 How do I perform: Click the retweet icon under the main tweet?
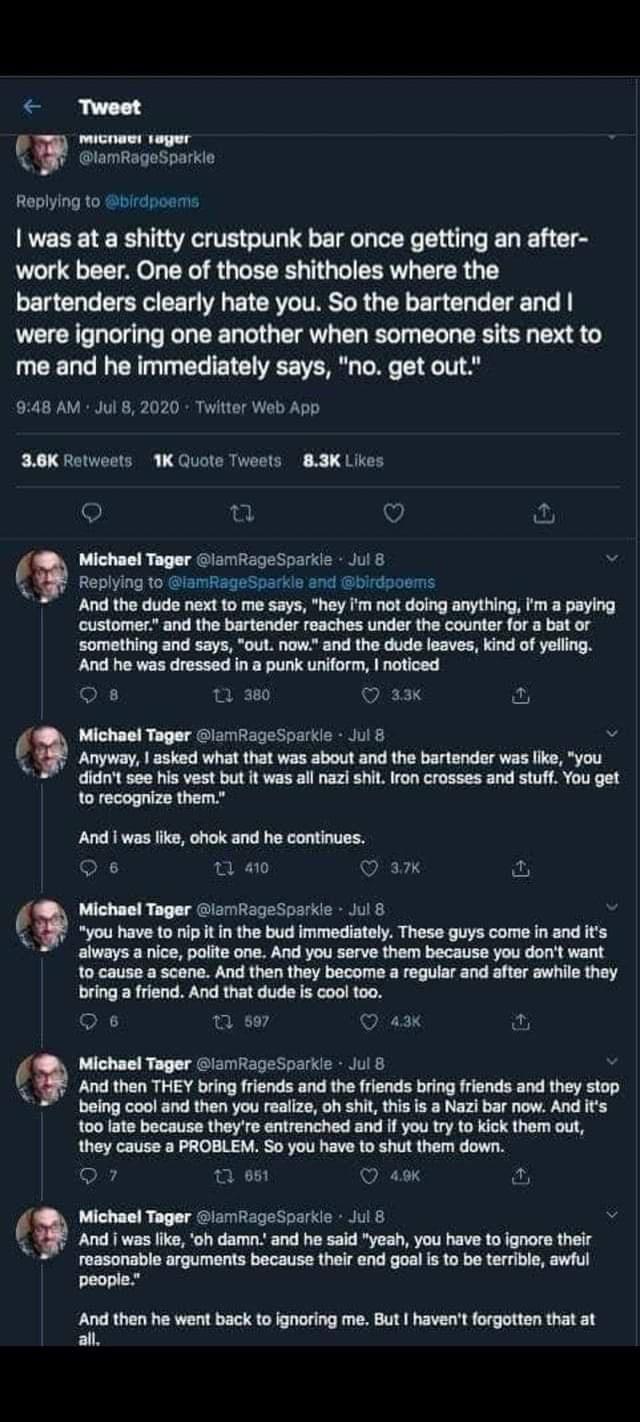pyautogui.click(x=242, y=513)
